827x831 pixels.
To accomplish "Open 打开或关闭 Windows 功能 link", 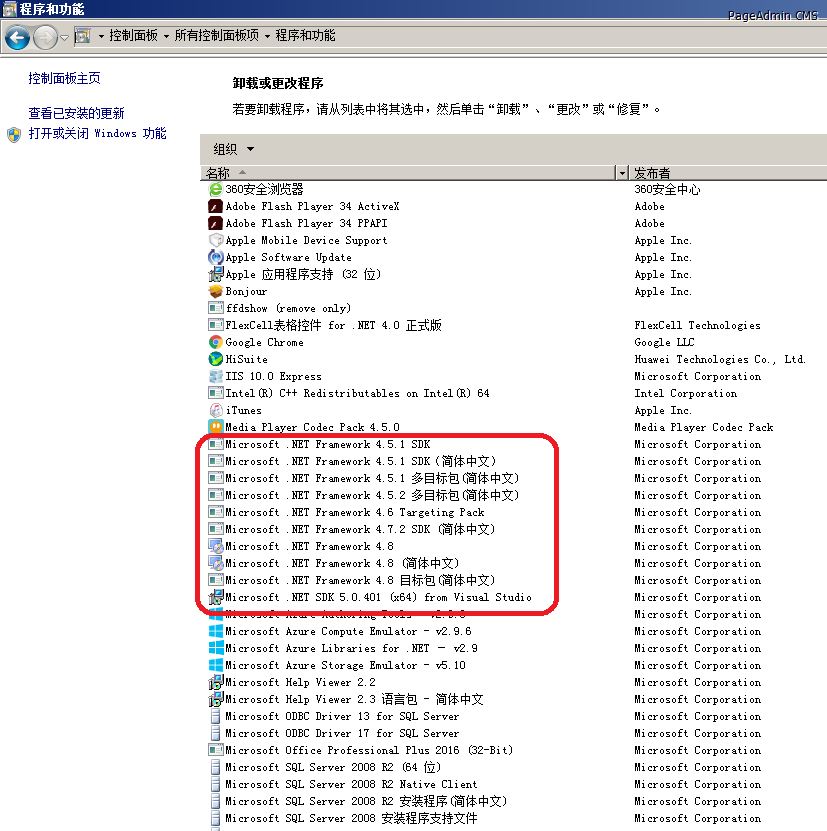I will point(98,133).
